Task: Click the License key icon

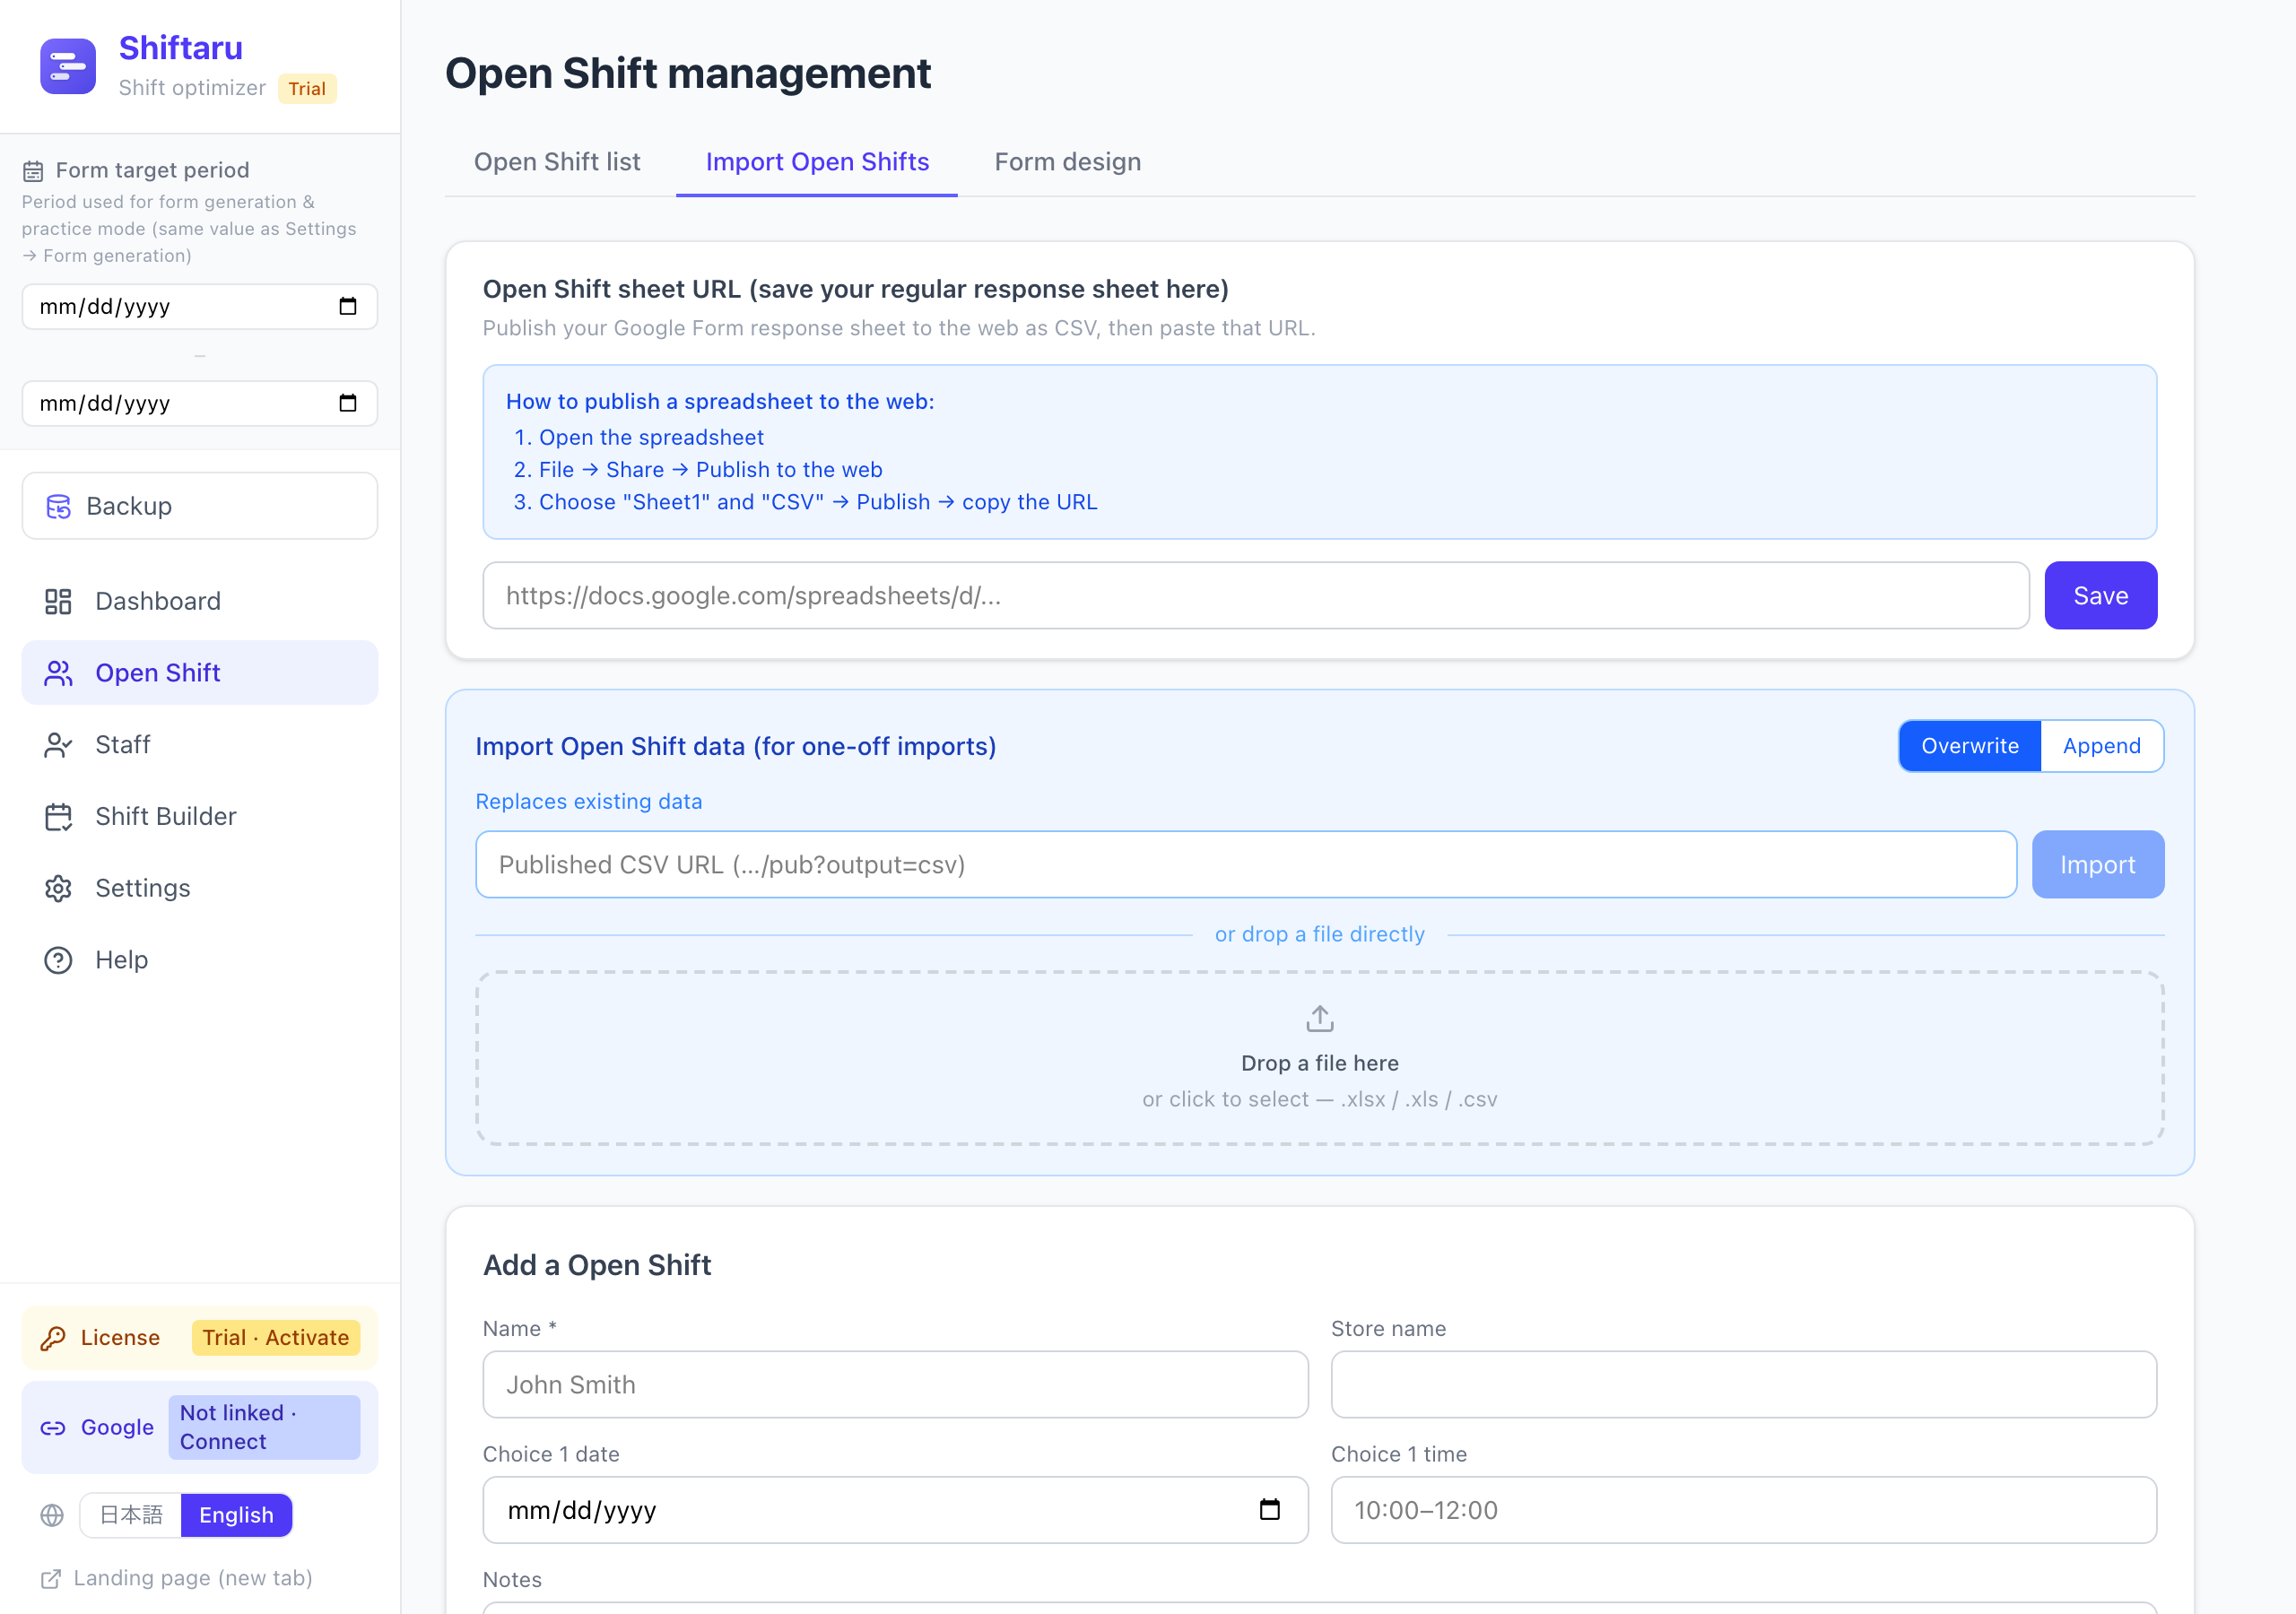Action: [52, 1338]
